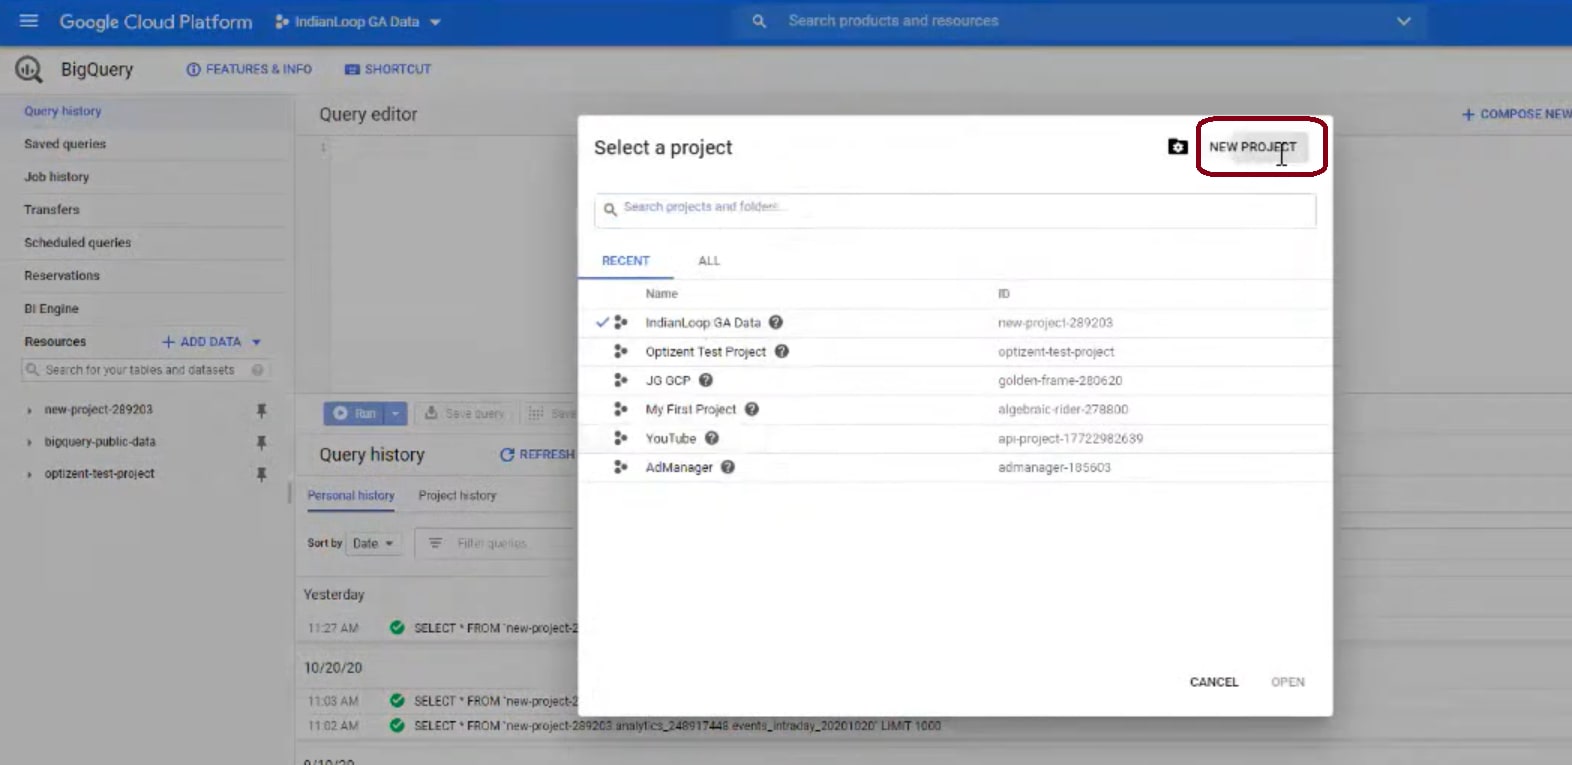The height and width of the screenshot is (765, 1572).
Task: Expand the search bar dropdown arrow
Action: 1403,21
